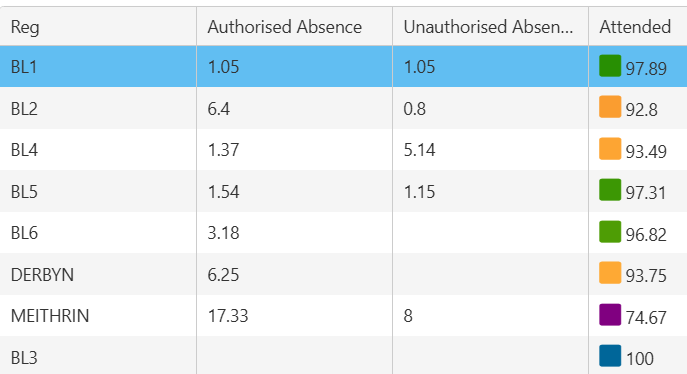
Task: Click the orange swatch beside 93.49
Action: coord(610,148)
